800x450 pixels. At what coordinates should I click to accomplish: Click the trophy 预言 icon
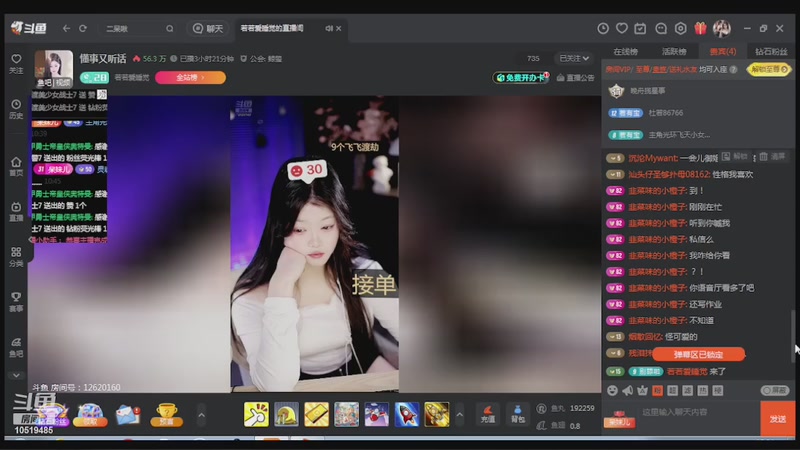click(x=166, y=414)
